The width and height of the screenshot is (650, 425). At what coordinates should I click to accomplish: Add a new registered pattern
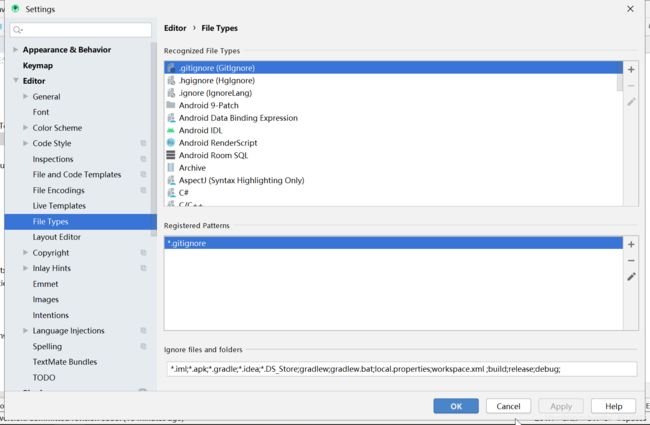(631, 245)
